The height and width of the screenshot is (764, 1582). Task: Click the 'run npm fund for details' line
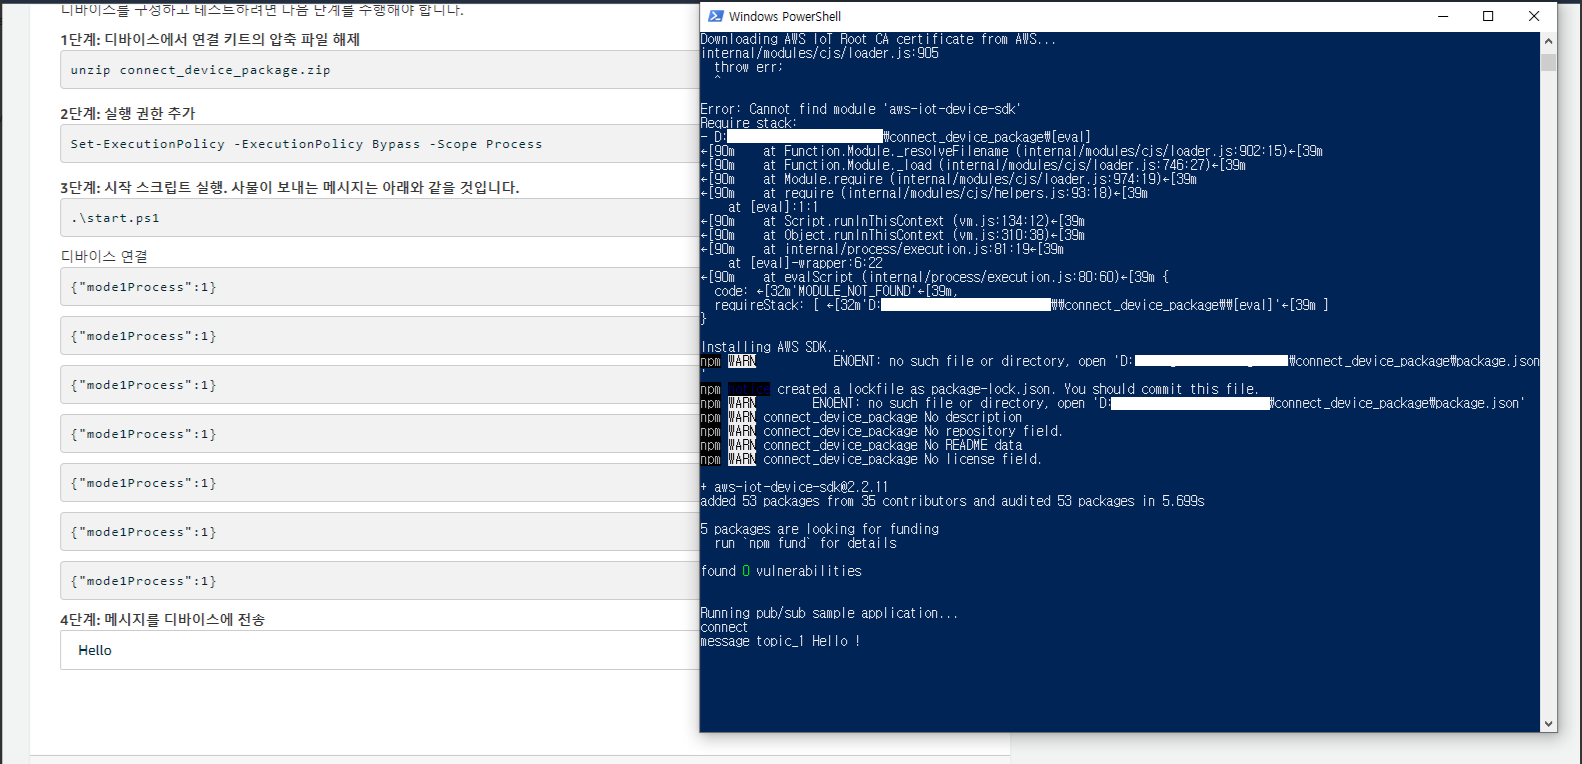805,543
